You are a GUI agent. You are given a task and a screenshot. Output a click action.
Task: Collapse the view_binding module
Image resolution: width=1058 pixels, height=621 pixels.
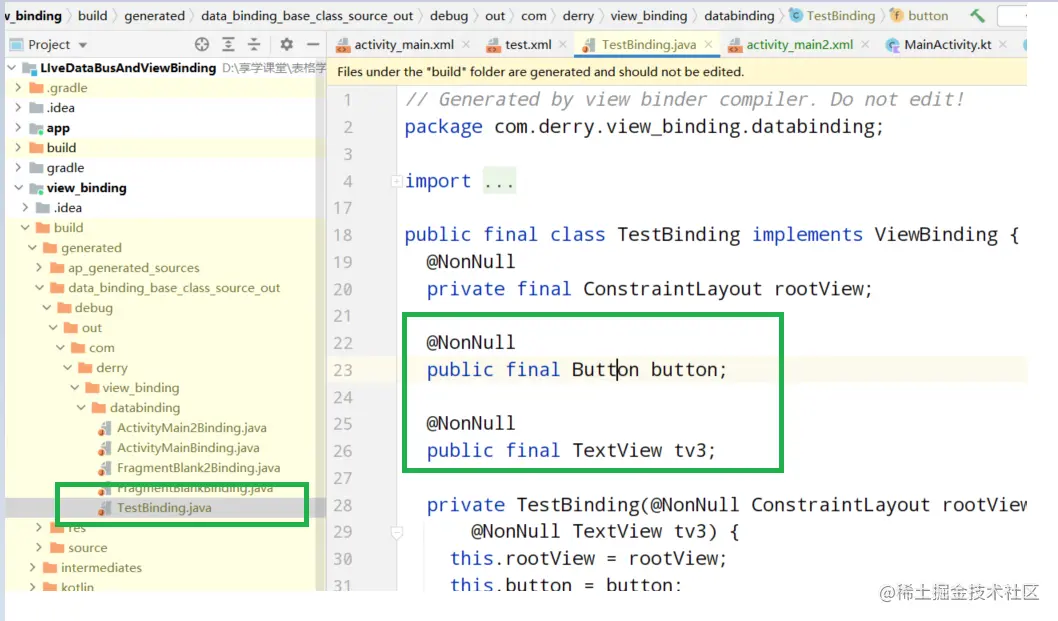(18, 188)
